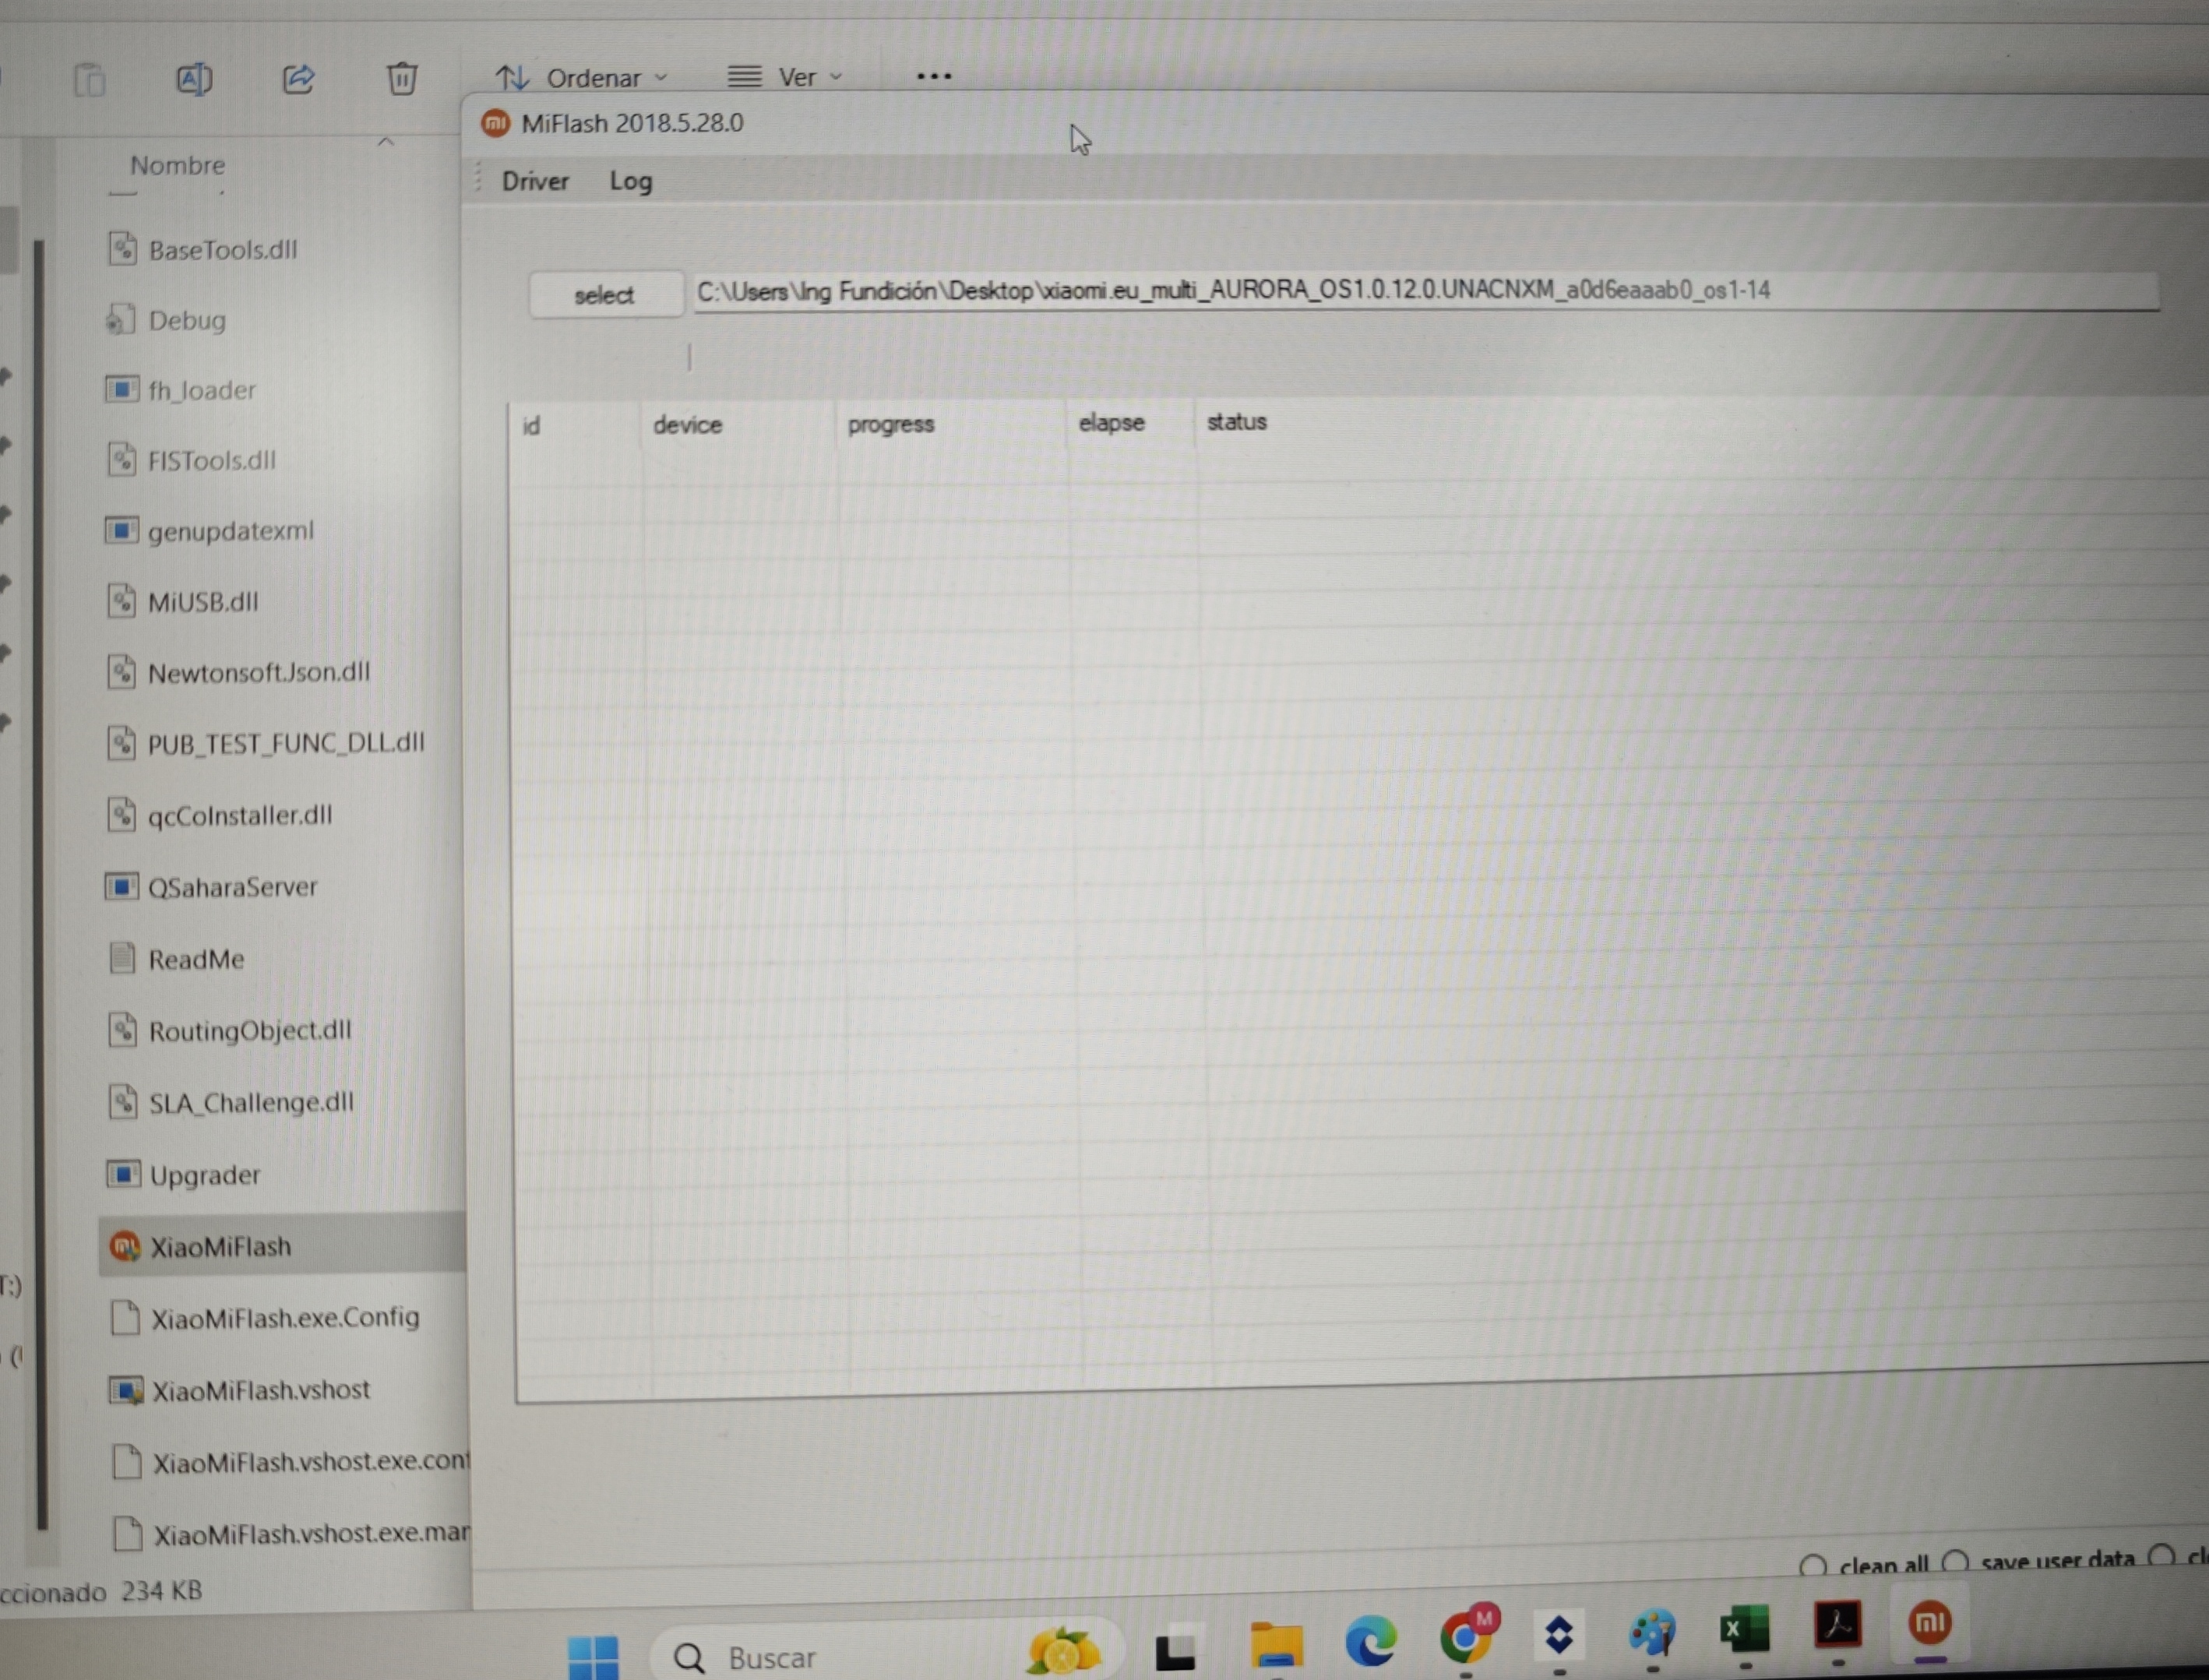Select the XiaoMiFlash application file
2209x1680 pixels.
pos(282,1246)
